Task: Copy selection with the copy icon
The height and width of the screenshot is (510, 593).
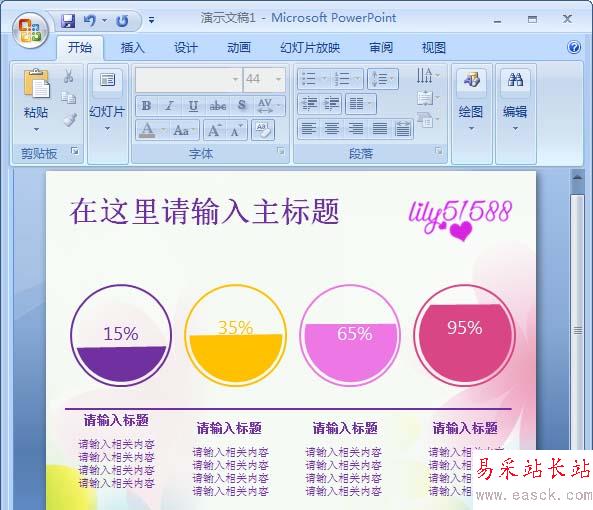Action: tap(68, 98)
